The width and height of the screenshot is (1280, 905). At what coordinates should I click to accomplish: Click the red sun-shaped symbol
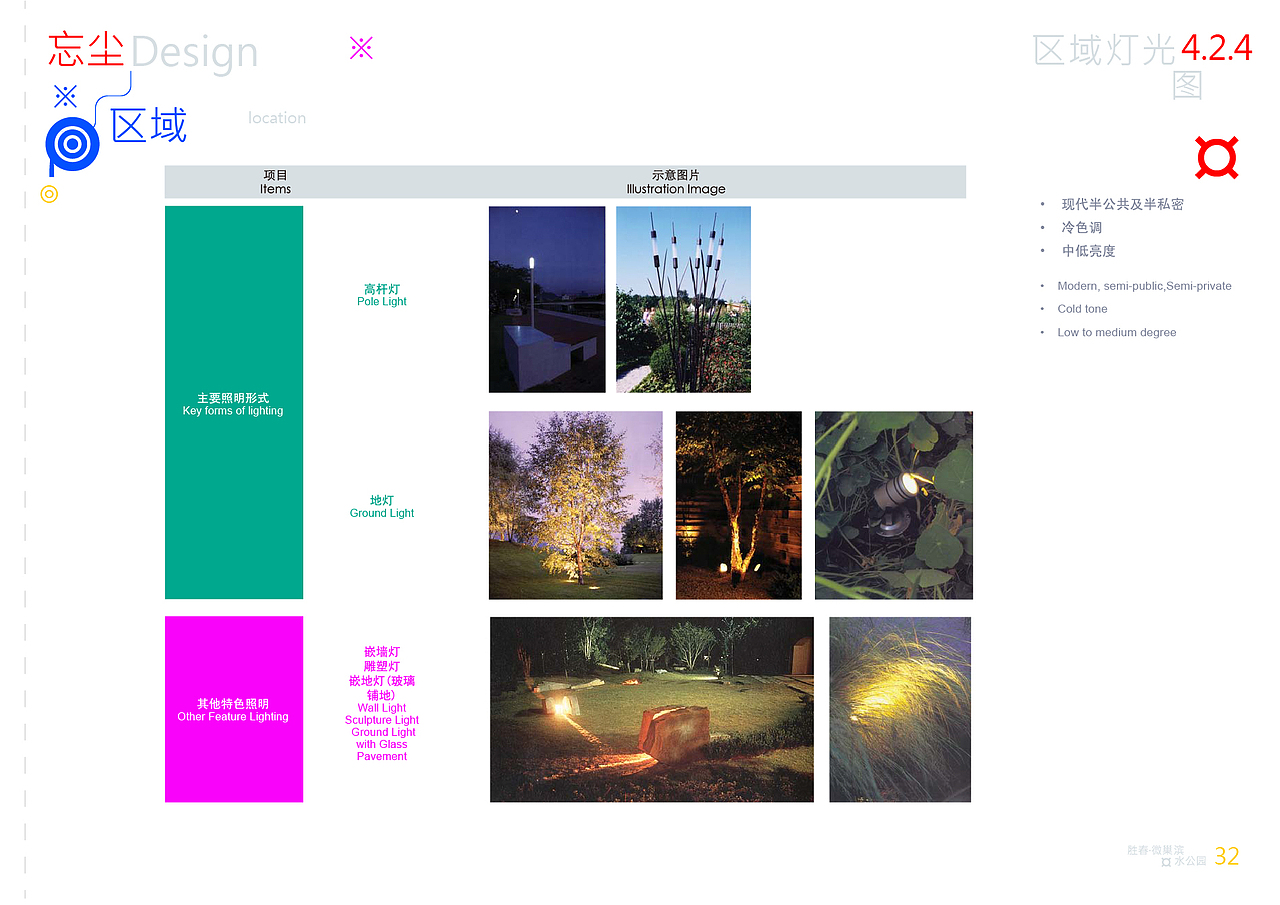point(1217,157)
